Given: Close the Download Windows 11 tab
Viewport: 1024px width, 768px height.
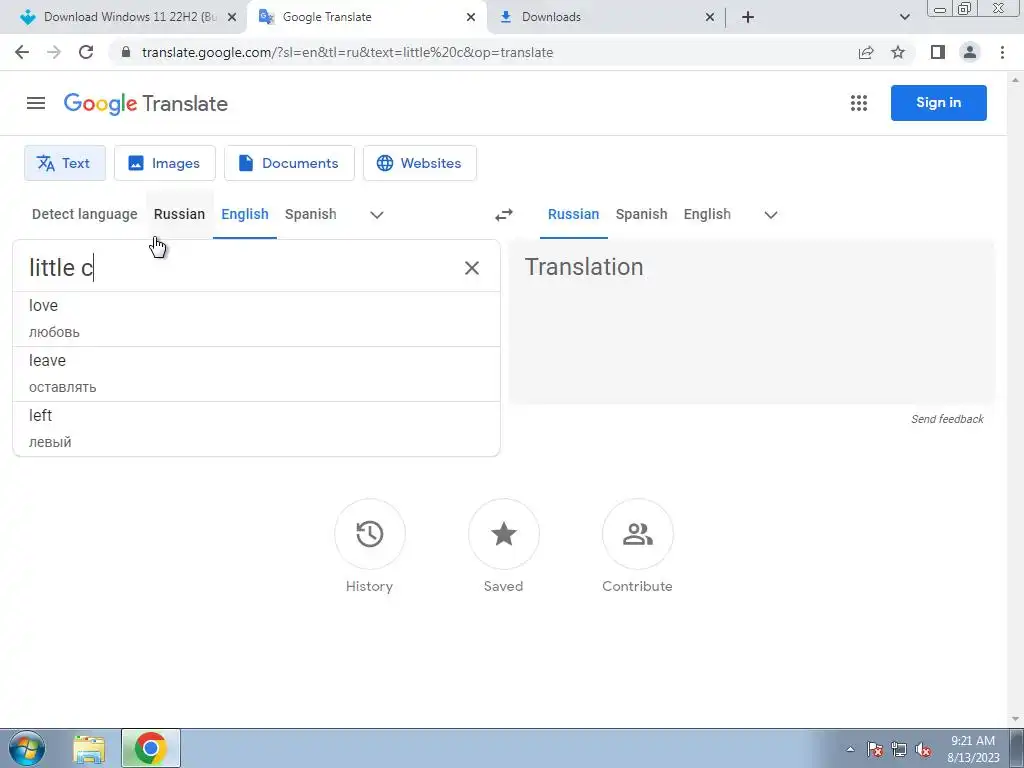Looking at the screenshot, I should [232, 17].
